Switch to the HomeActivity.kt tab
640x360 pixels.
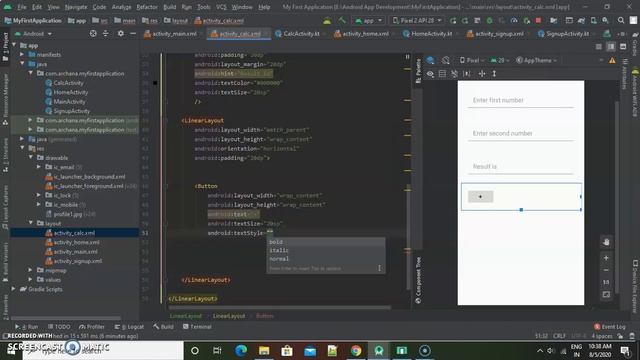(428, 34)
